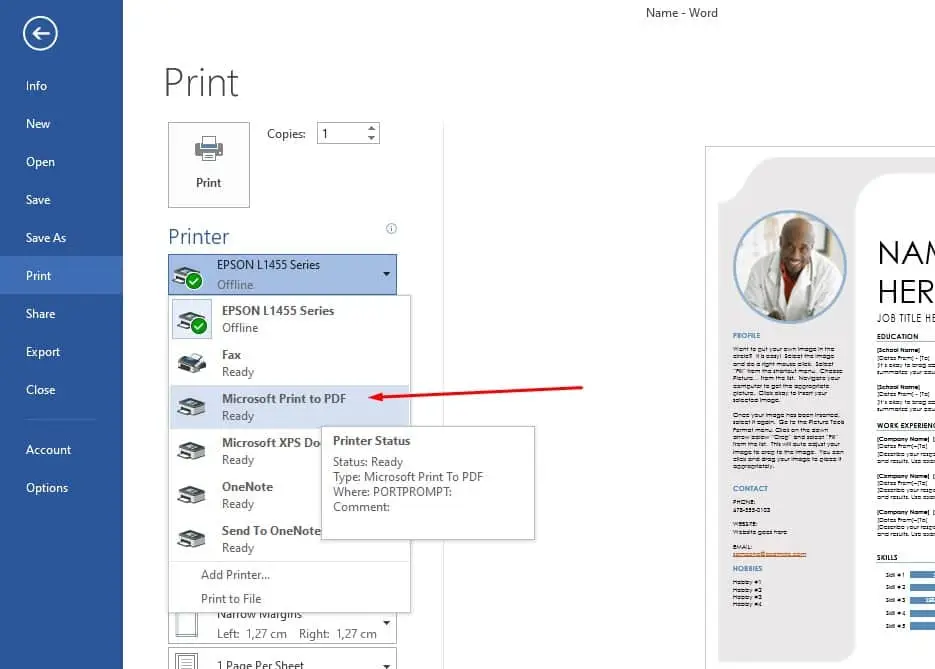Click the printer info icon
Viewport: 935px width, 669px height.
(x=391, y=228)
